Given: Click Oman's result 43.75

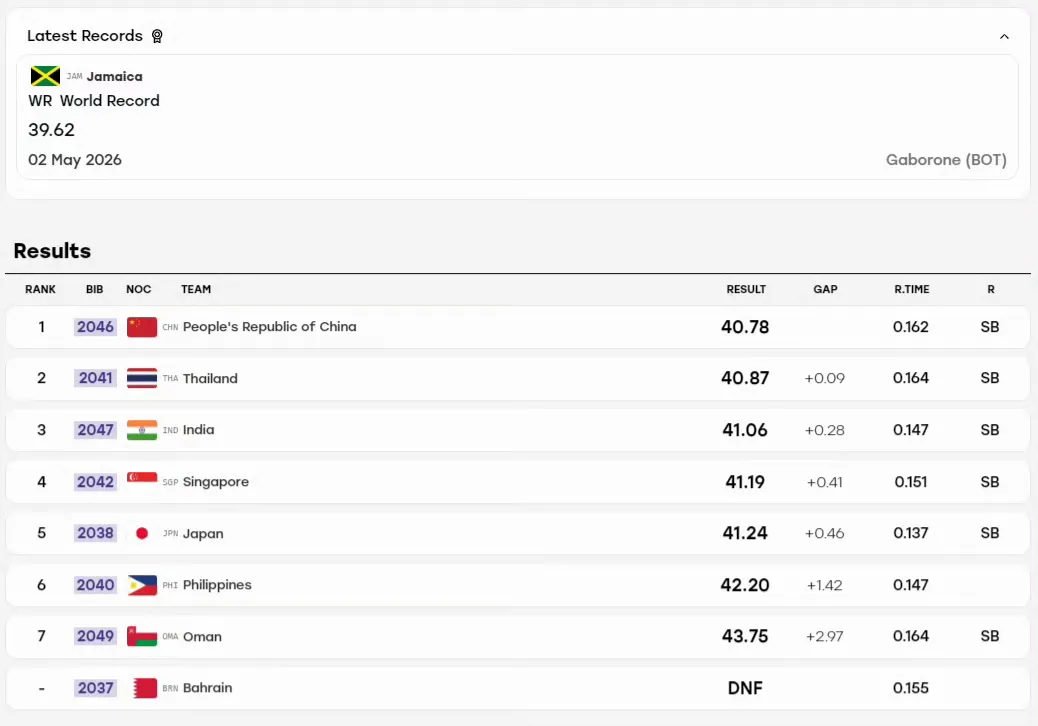Looking at the screenshot, I should coord(745,636).
